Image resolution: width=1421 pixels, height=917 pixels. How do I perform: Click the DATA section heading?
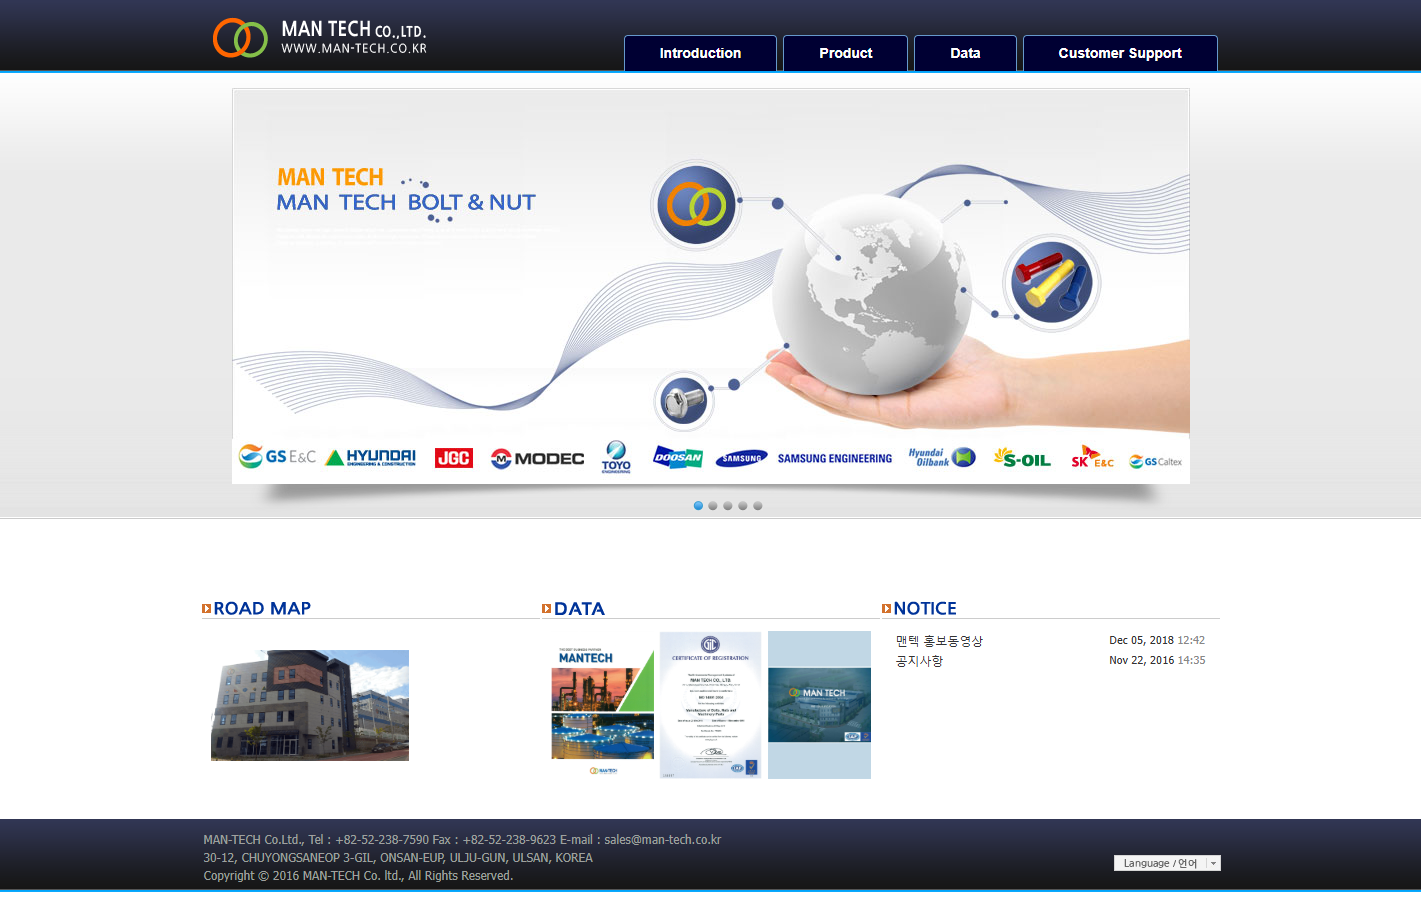pos(579,608)
